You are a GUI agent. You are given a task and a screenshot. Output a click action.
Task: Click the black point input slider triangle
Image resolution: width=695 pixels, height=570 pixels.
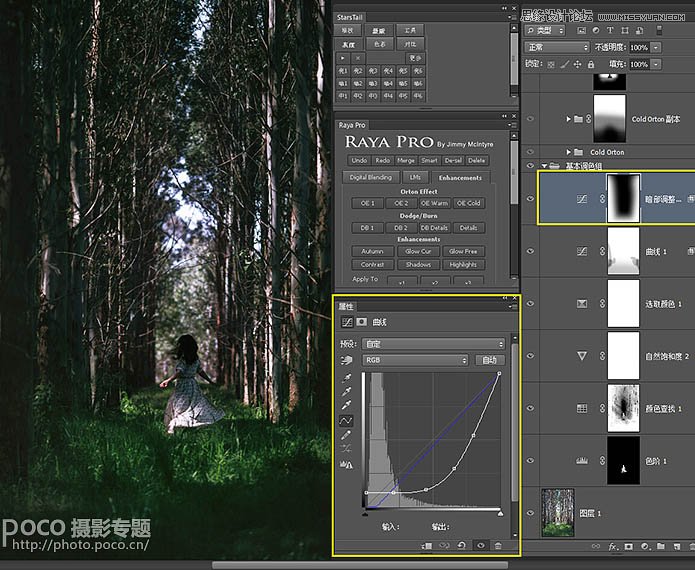pyautogui.click(x=365, y=514)
